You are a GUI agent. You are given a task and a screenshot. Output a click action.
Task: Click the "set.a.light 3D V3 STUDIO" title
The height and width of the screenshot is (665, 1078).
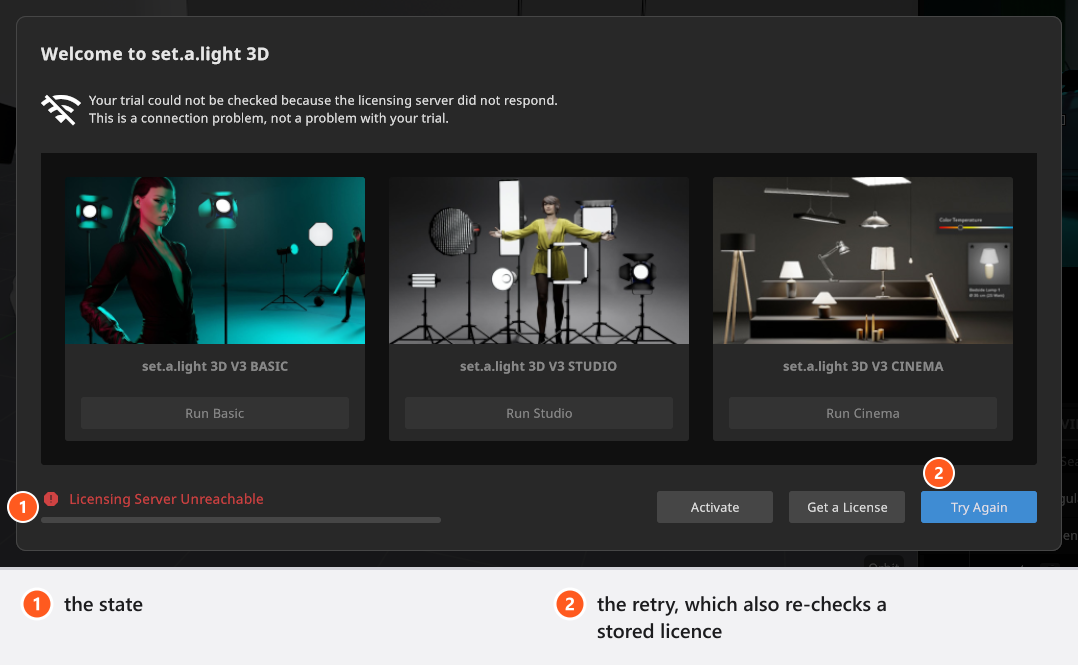(x=538, y=367)
